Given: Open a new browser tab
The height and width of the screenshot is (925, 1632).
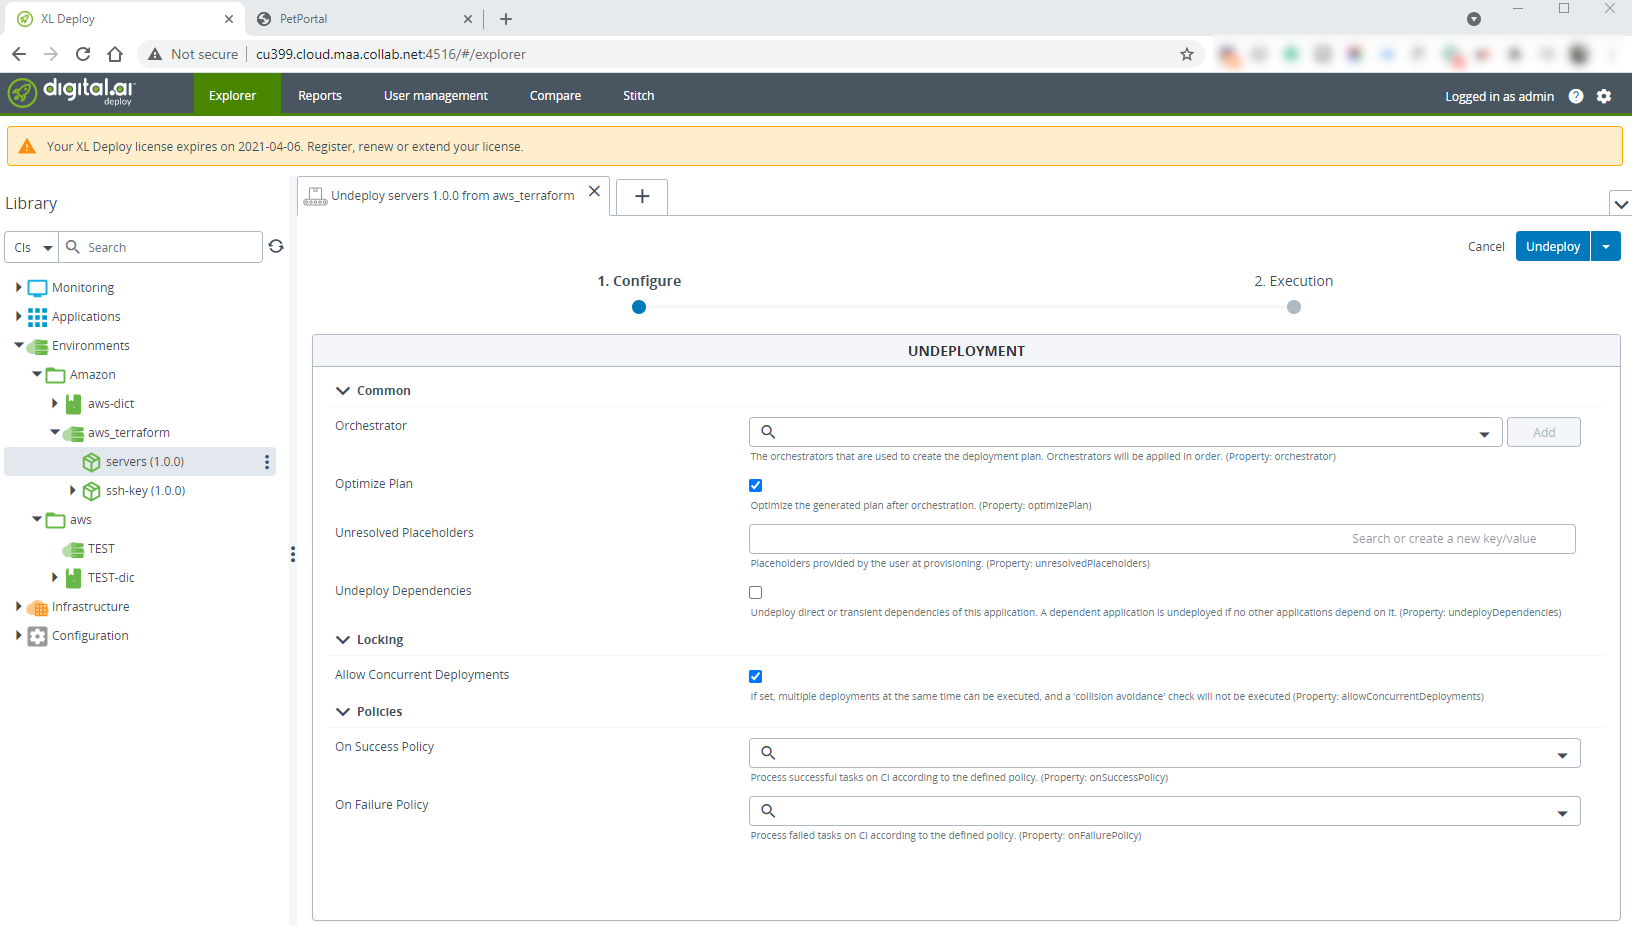Looking at the screenshot, I should pyautogui.click(x=506, y=19).
